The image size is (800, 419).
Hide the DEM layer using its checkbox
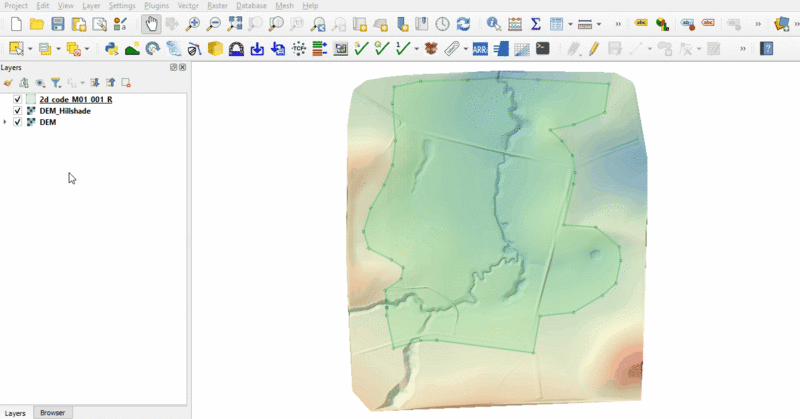pos(18,122)
